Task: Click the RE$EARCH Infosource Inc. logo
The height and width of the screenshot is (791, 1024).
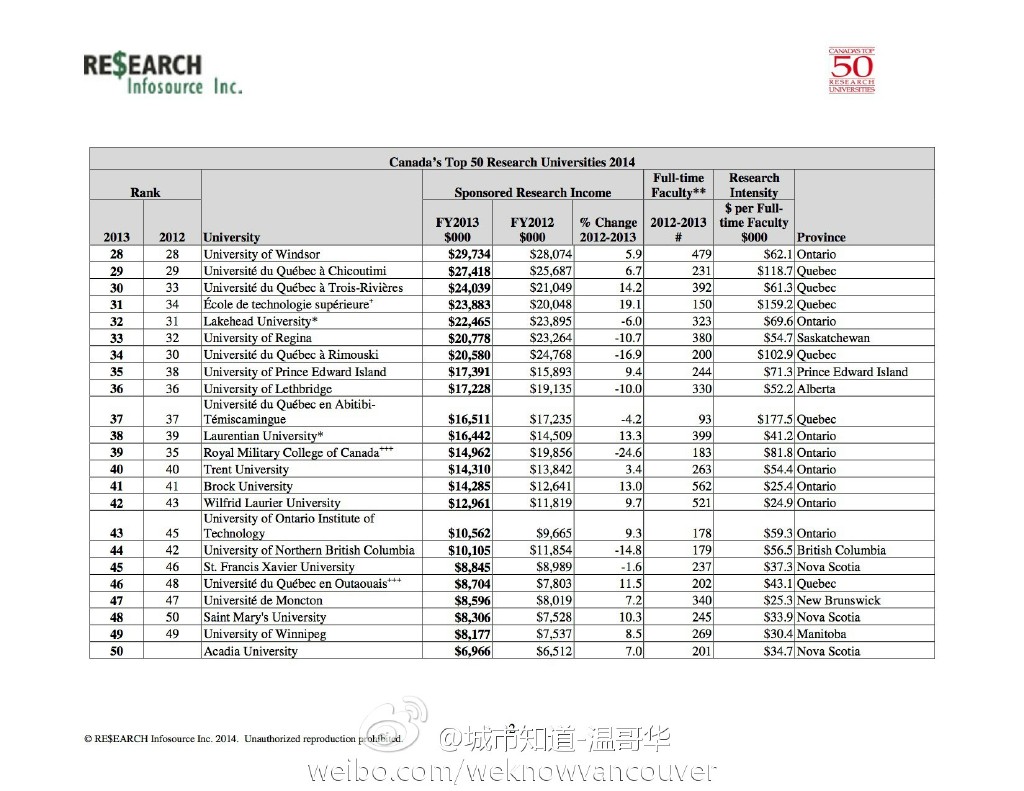Action: click(x=163, y=74)
